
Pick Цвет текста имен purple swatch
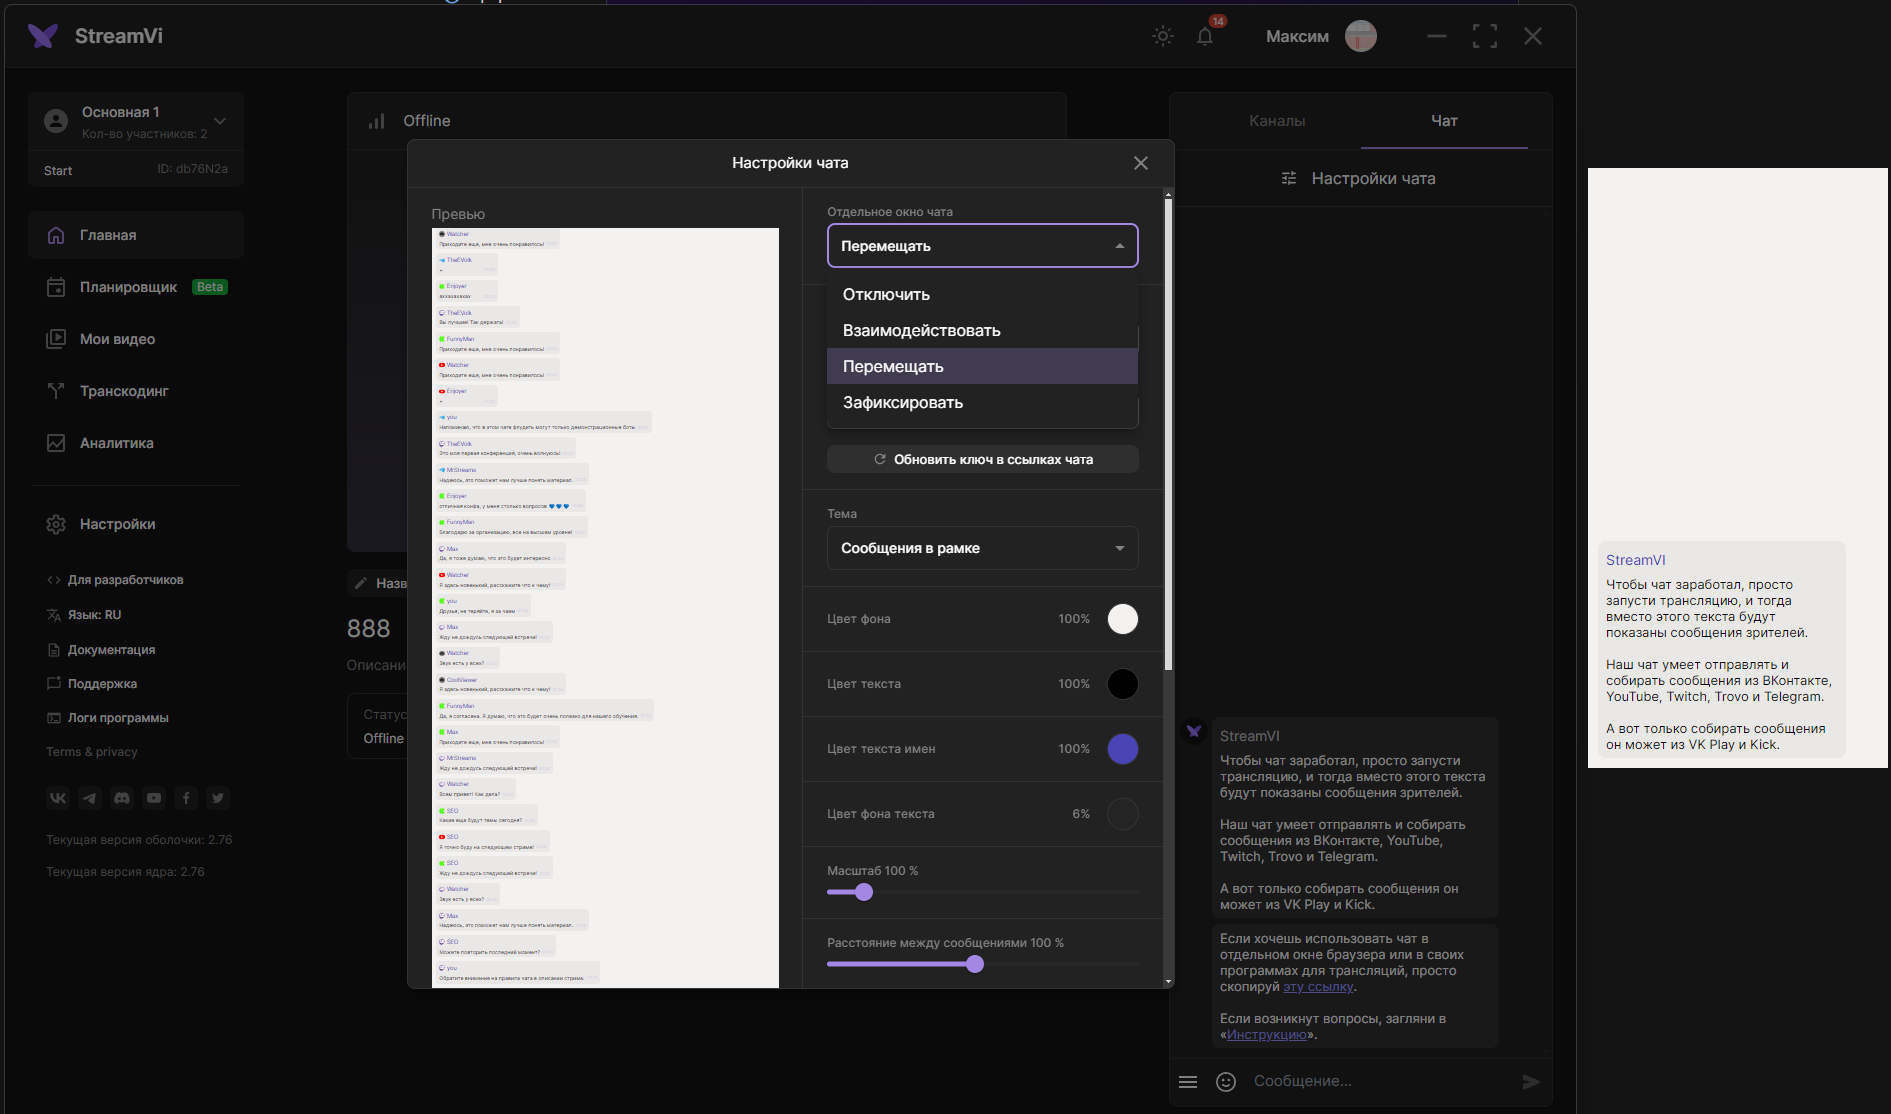pyautogui.click(x=1123, y=749)
